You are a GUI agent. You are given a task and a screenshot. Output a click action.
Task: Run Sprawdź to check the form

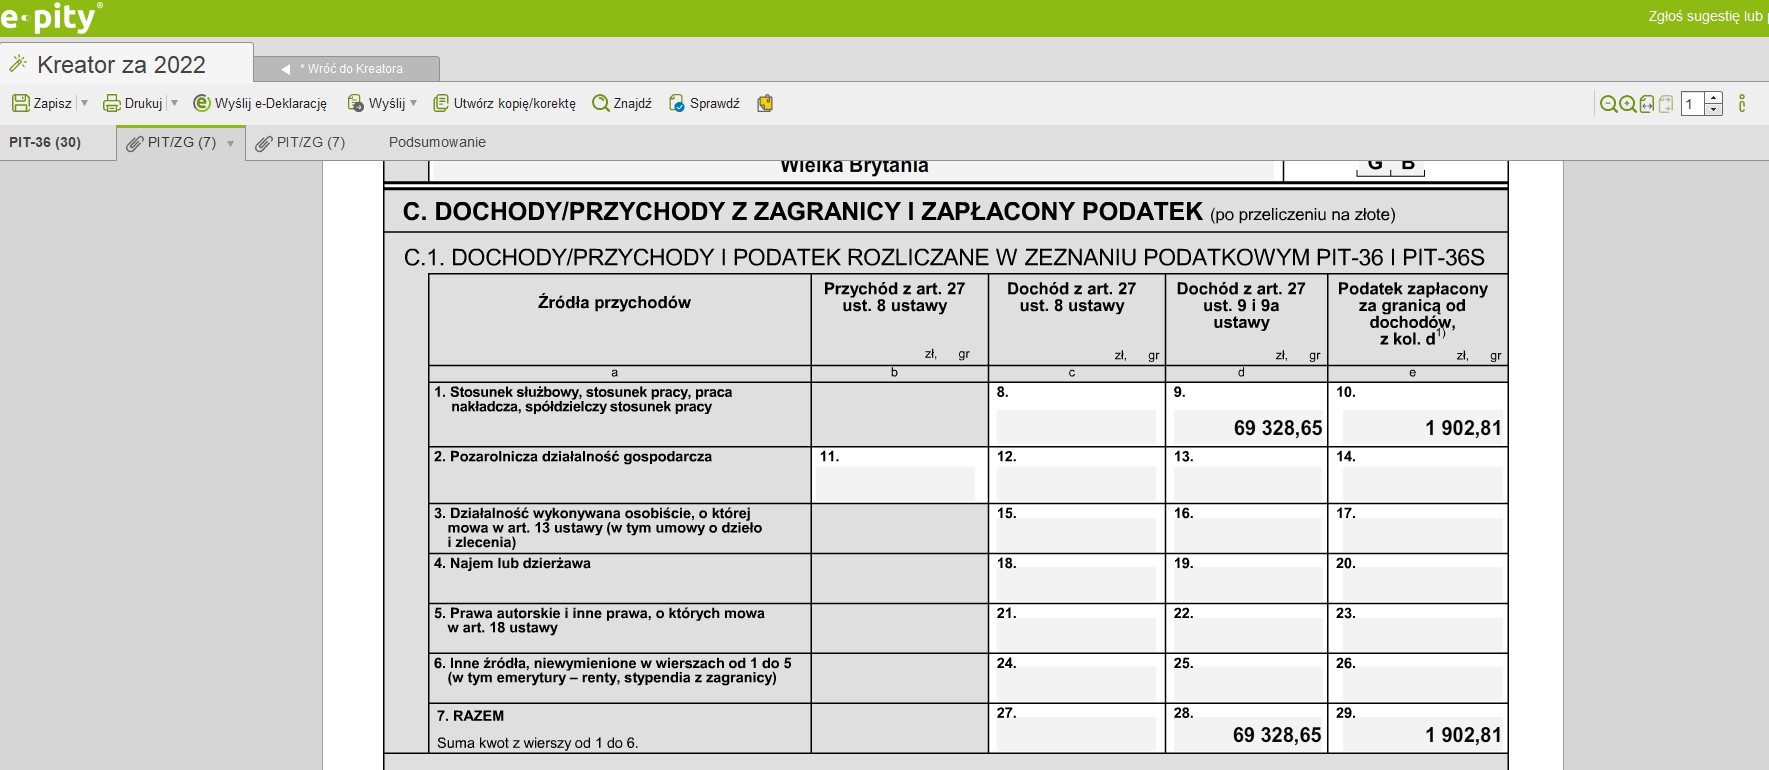pos(705,103)
